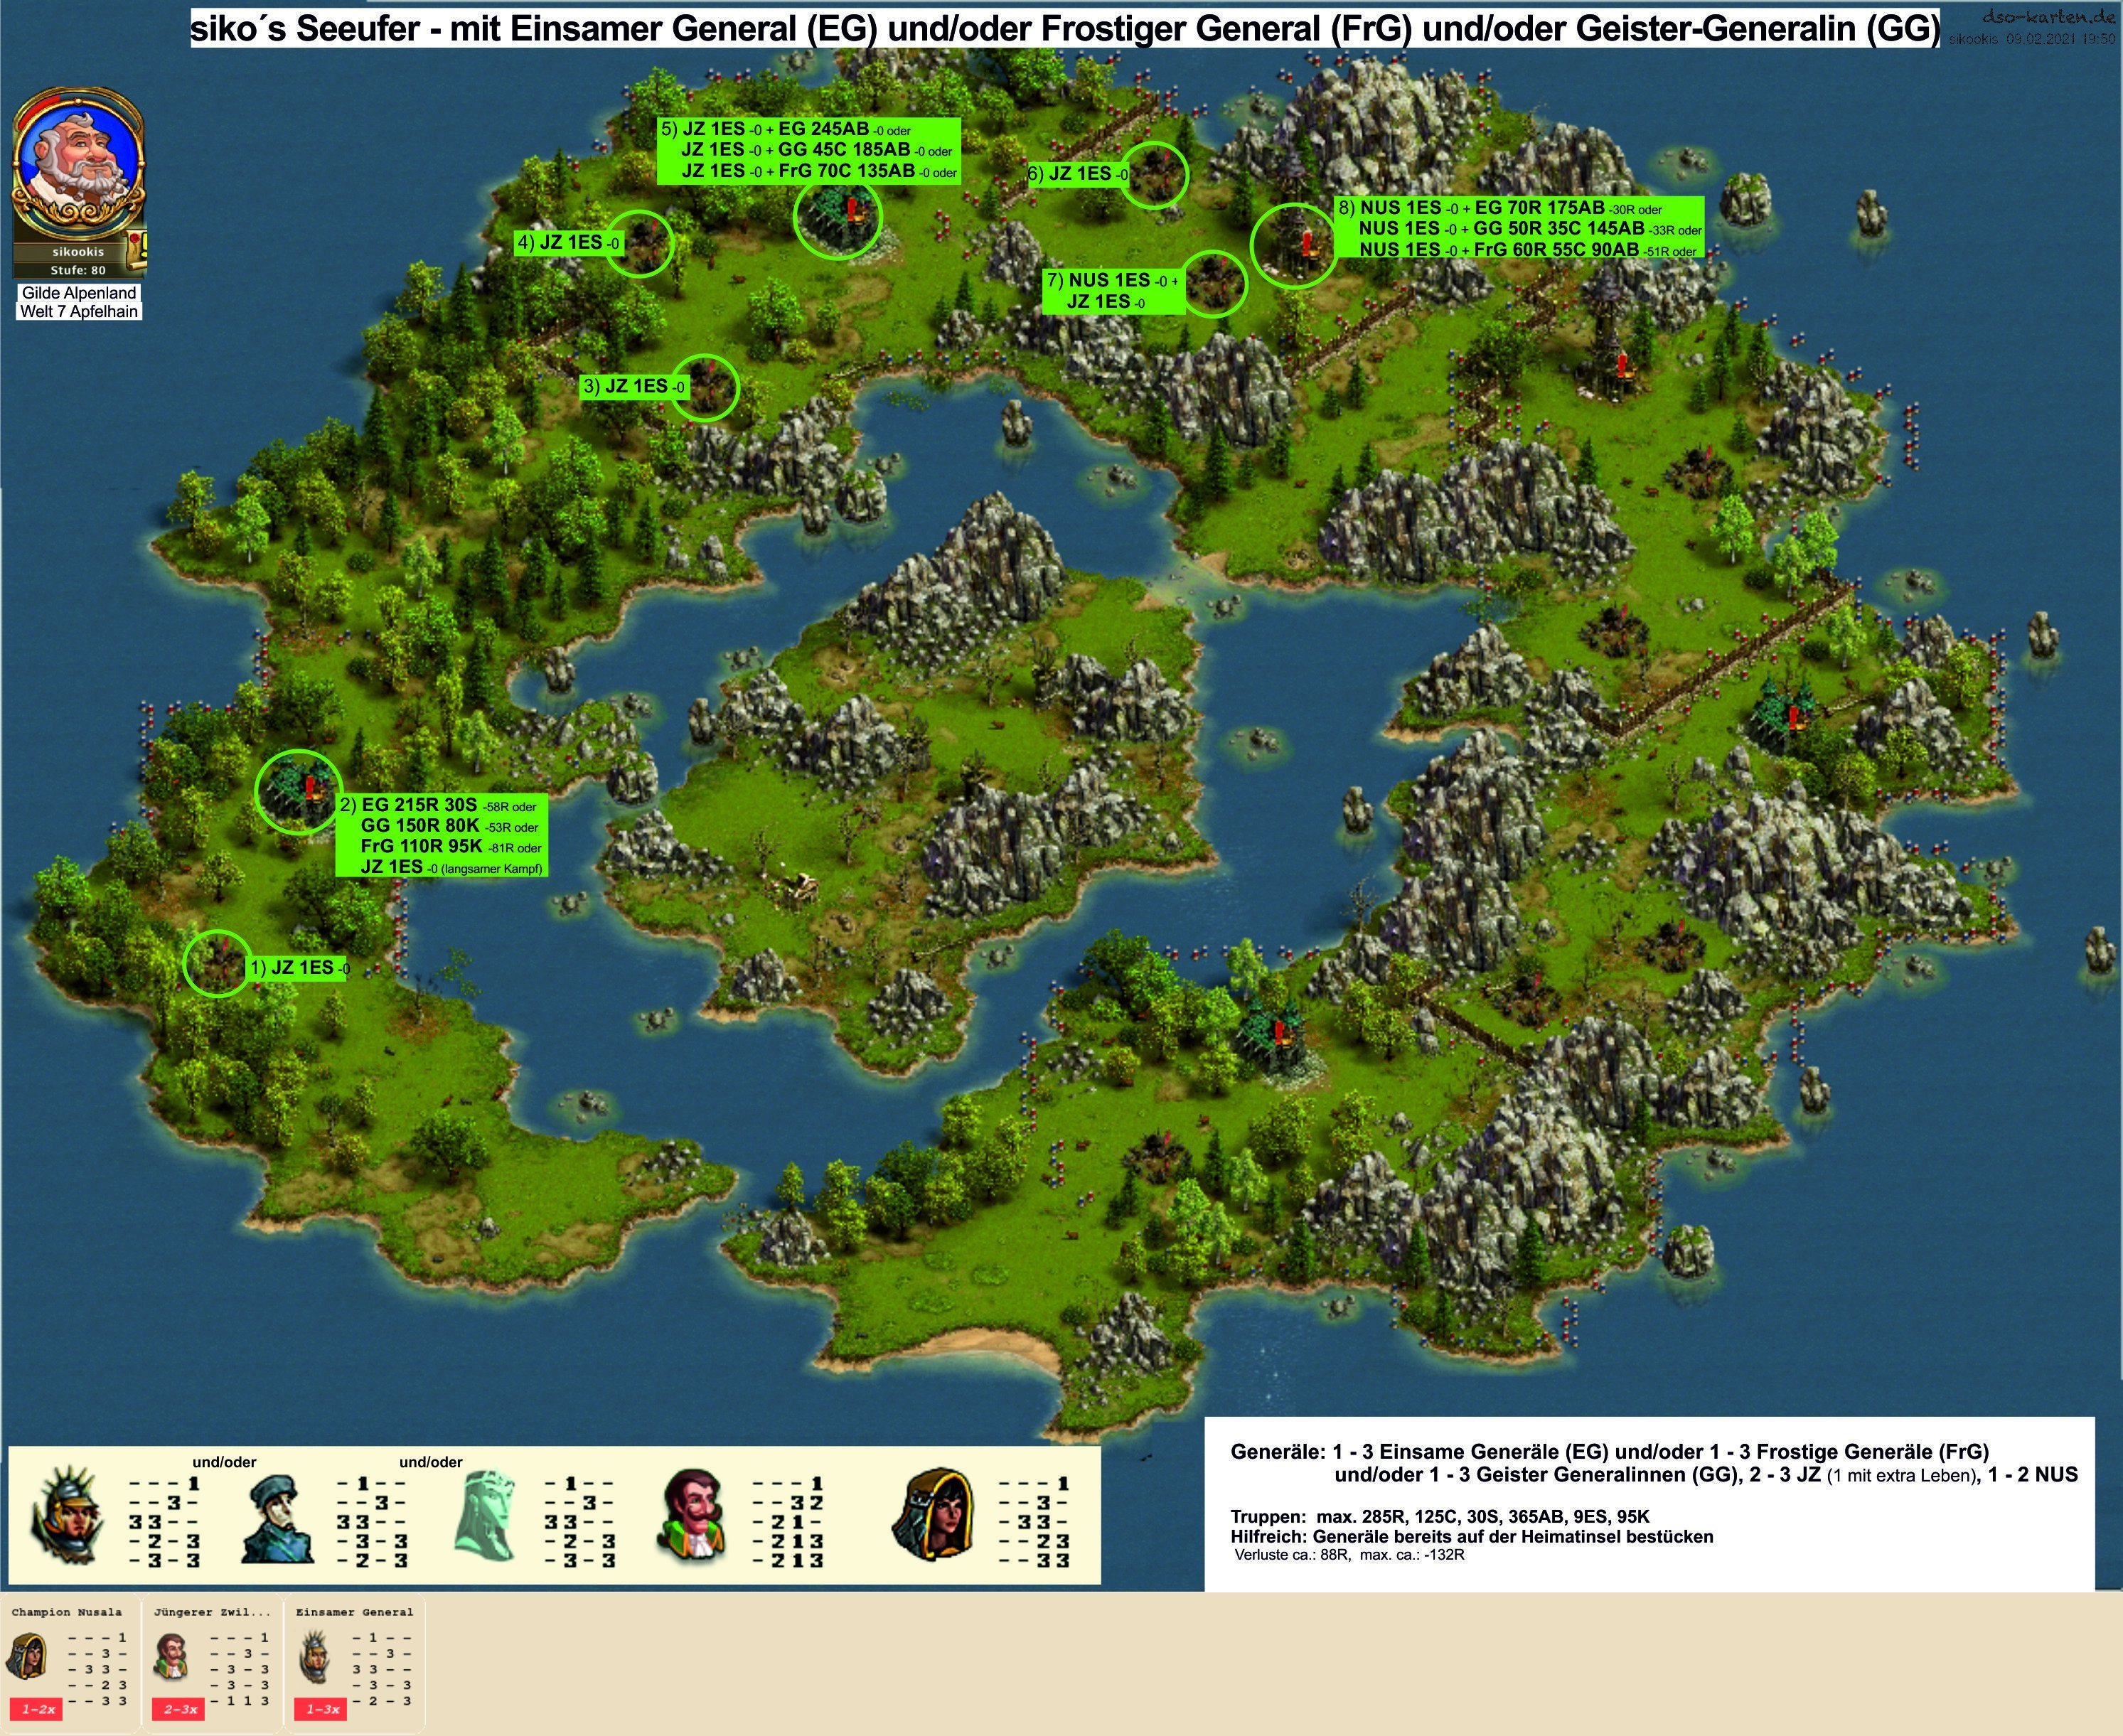Click the Geister-Generalin ghost portrait

487,1518
